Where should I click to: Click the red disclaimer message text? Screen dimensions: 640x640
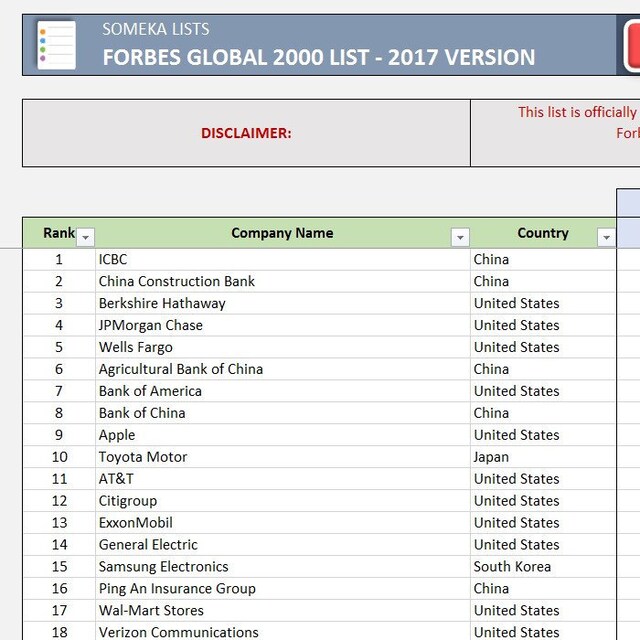(x=579, y=122)
